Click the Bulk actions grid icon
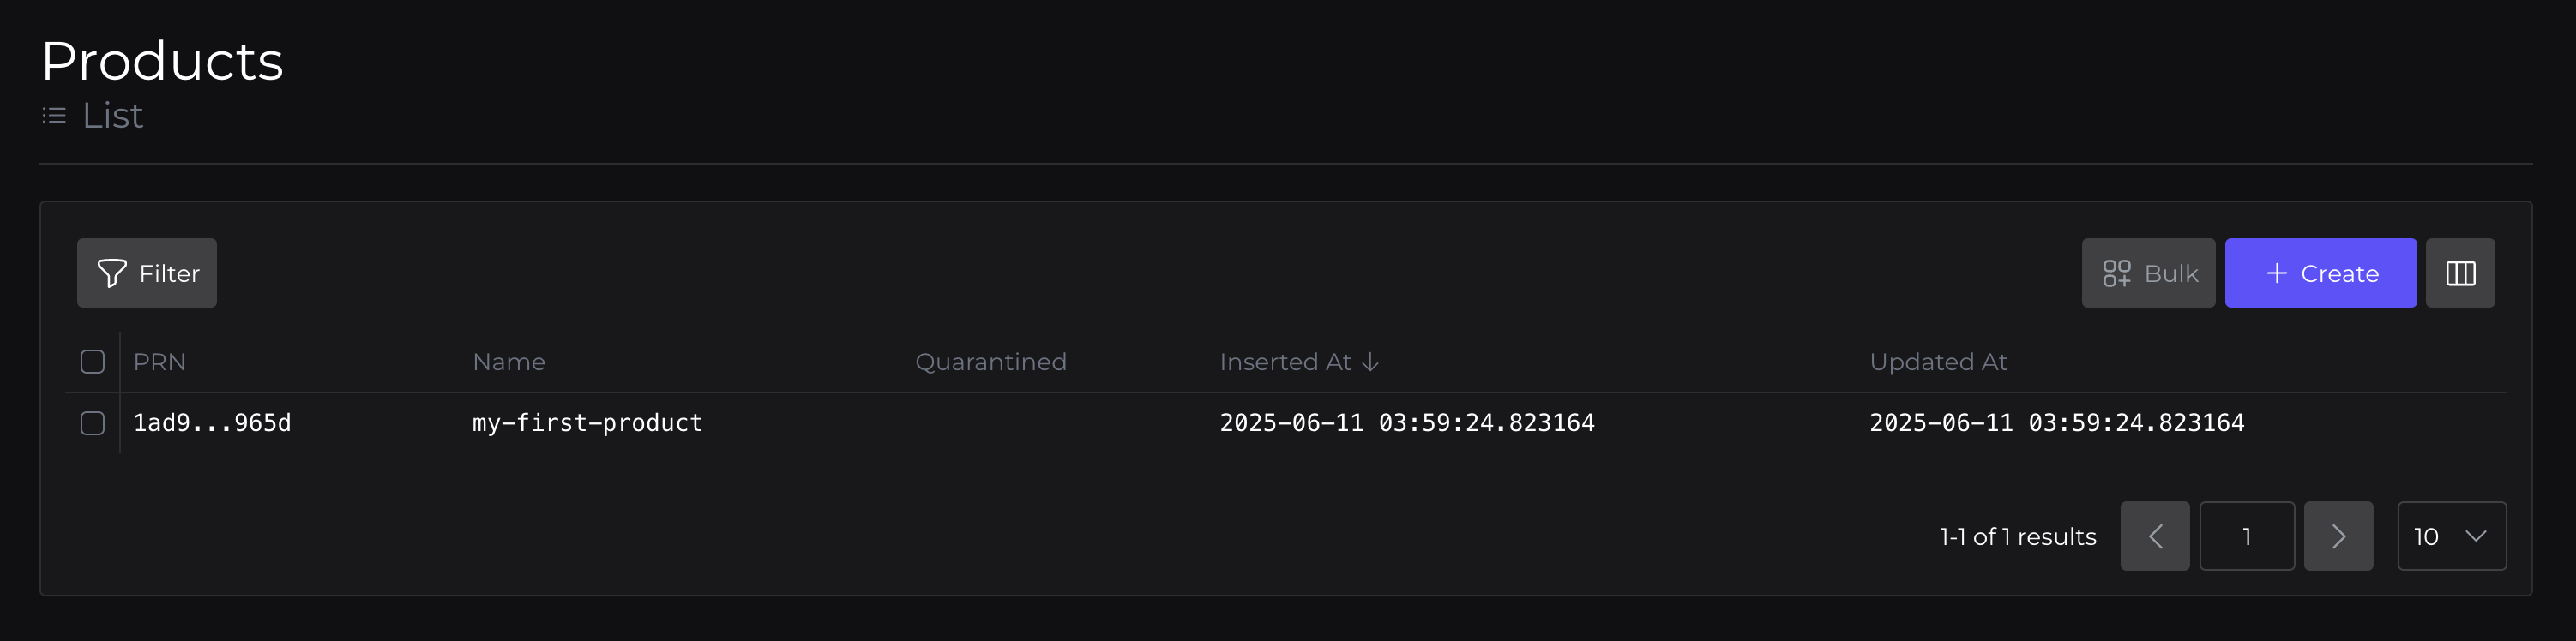The height and width of the screenshot is (641, 2576). [x=2116, y=273]
